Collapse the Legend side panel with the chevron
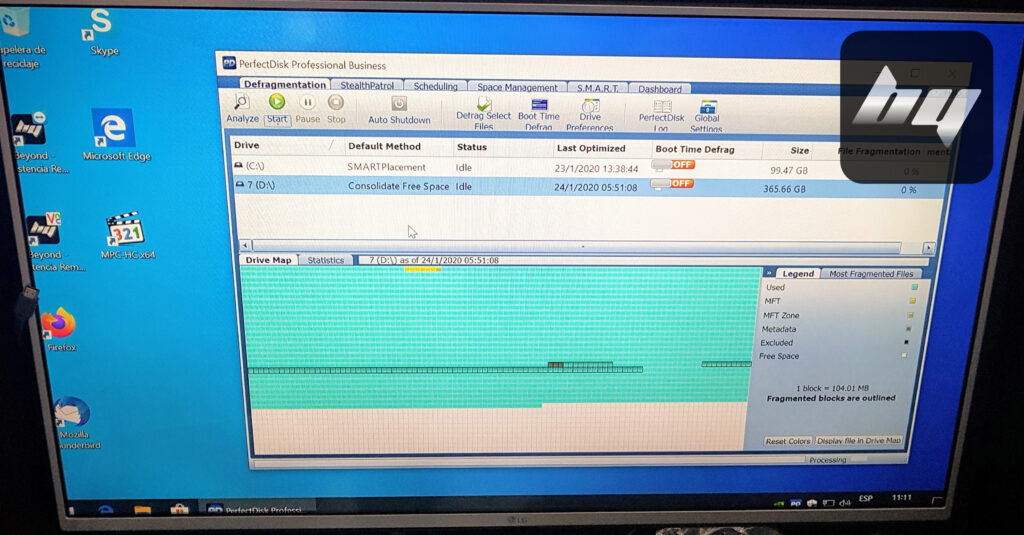 click(769, 272)
